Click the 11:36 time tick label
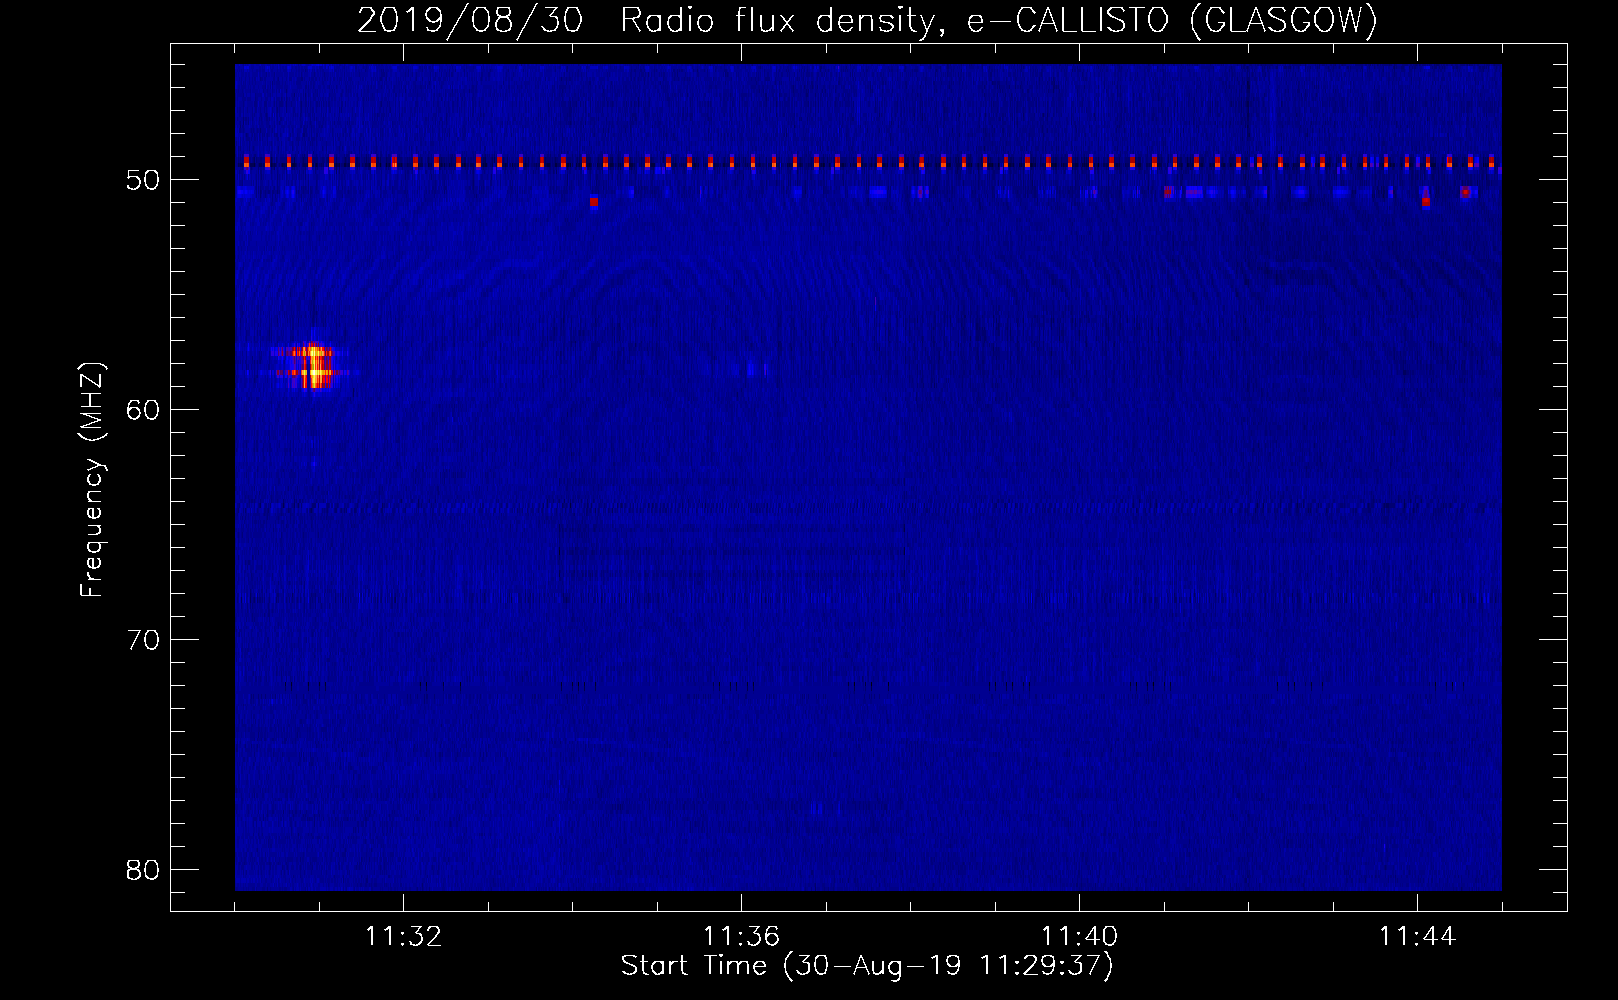This screenshot has height=1000, width=1618. point(741,937)
